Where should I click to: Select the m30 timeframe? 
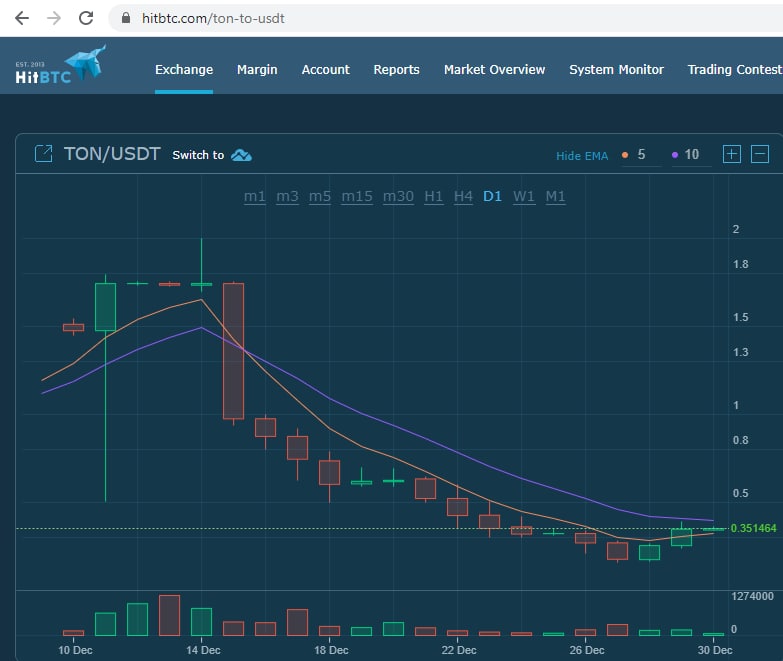click(x=398, y=196)
